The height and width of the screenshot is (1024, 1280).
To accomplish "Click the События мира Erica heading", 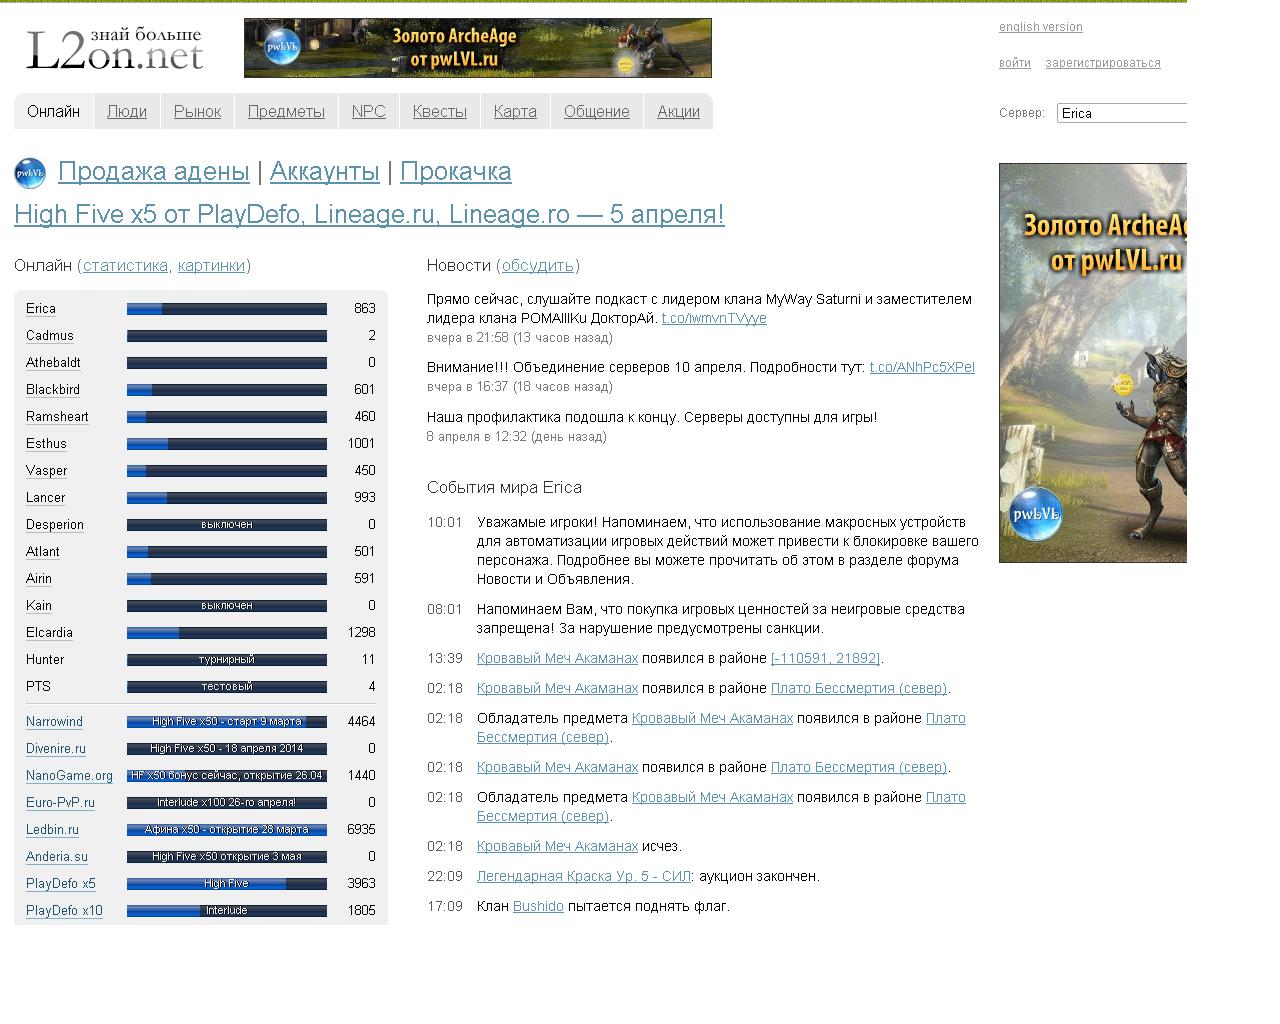I will coord(504,488).
